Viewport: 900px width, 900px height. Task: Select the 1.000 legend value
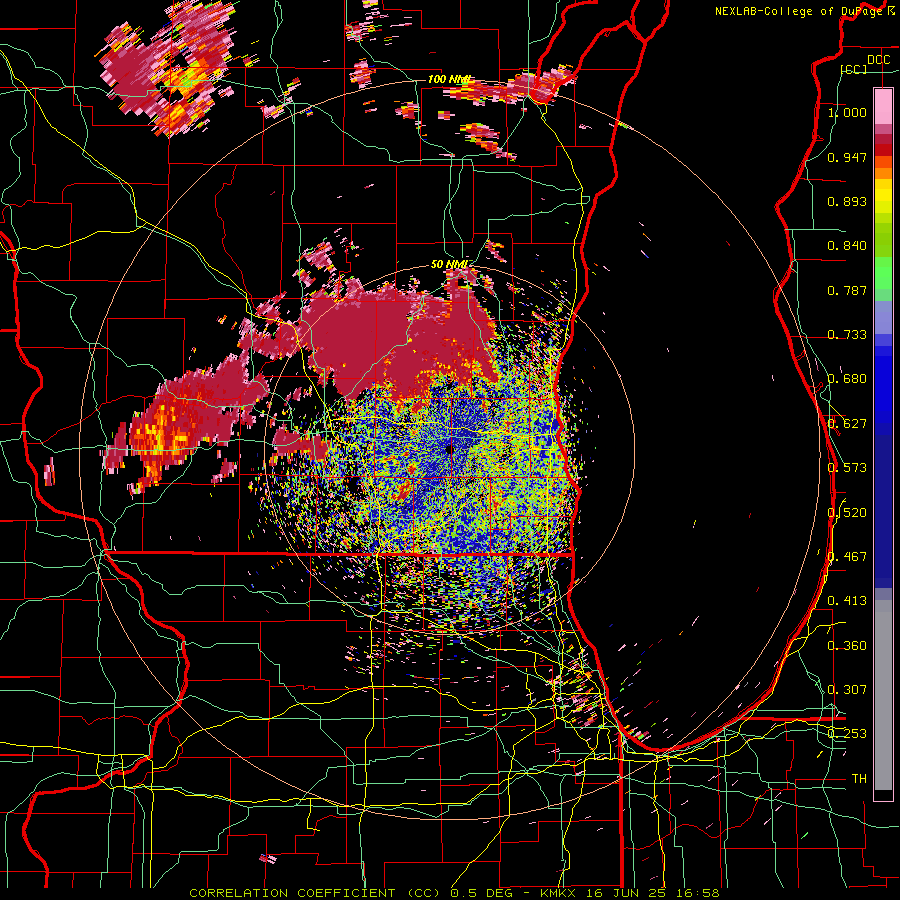tap(847, 112)
